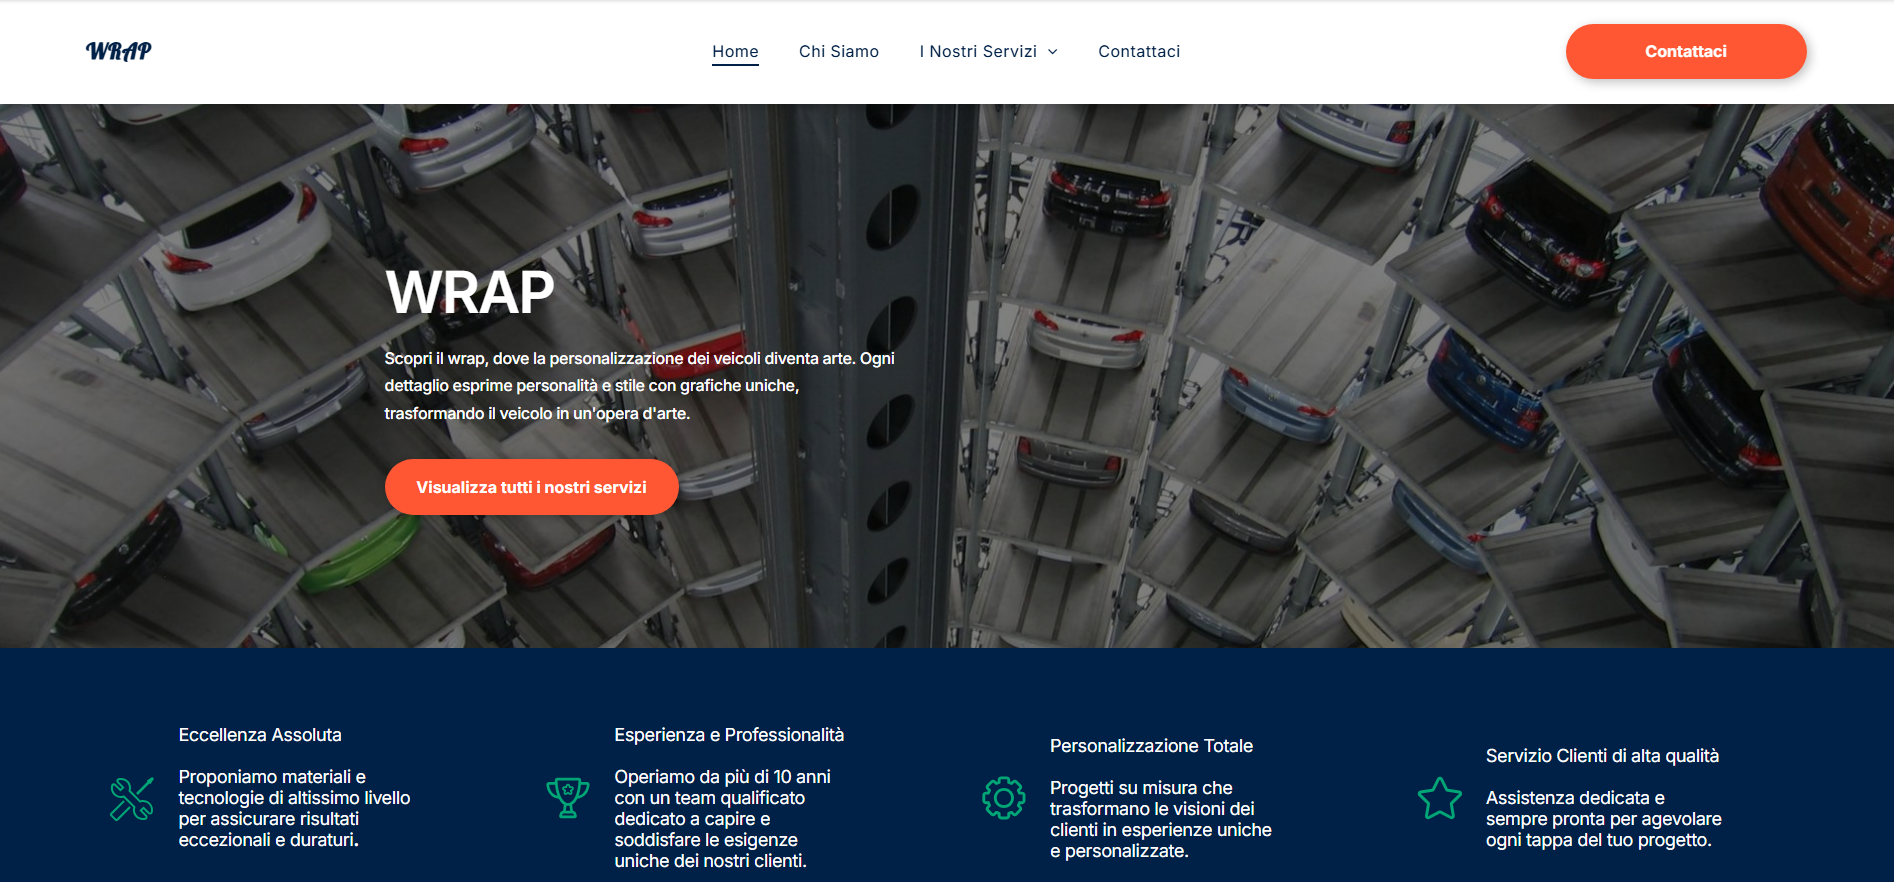1894x882 pixels.
Task: Click the crossed wrench and screwdriver icon
Action: [x=132, y=799]
